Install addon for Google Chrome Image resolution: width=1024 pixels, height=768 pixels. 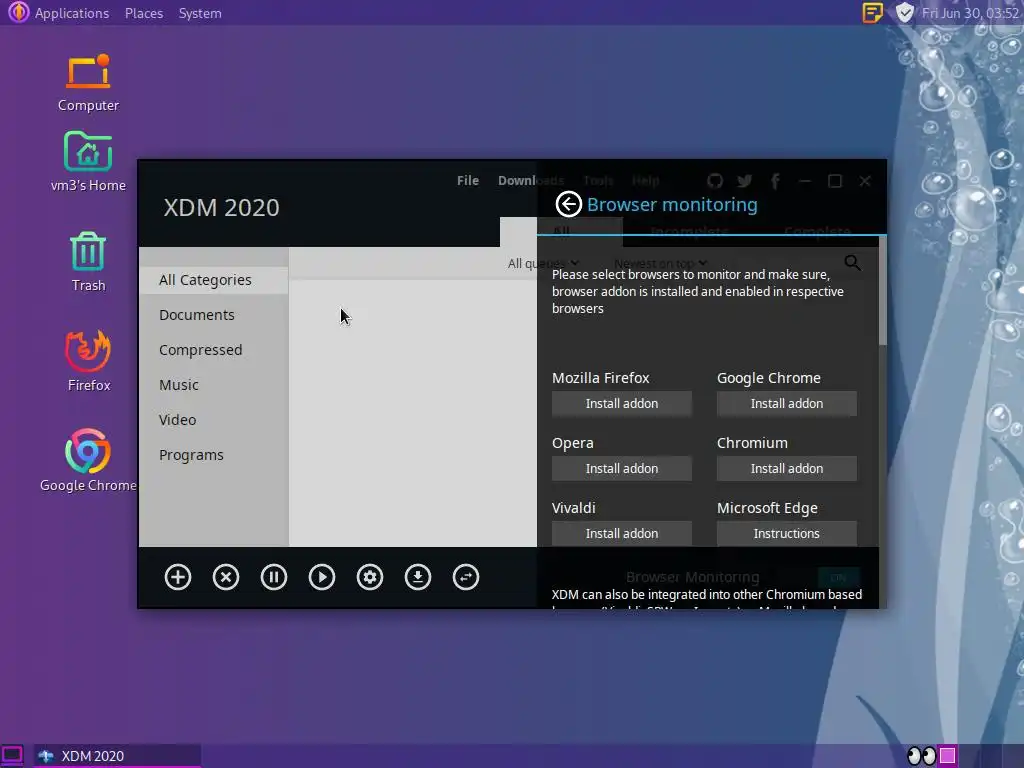(786, 404)
